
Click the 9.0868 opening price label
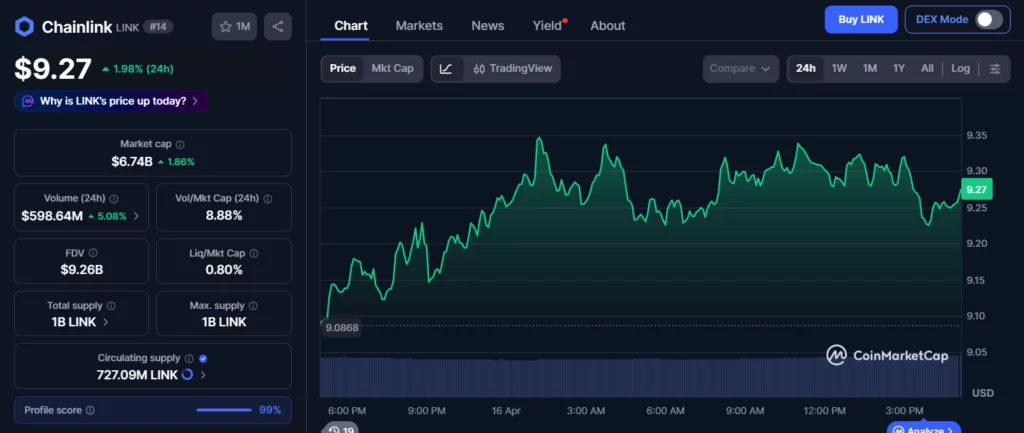pyautogui.click(x=342, y=327)
